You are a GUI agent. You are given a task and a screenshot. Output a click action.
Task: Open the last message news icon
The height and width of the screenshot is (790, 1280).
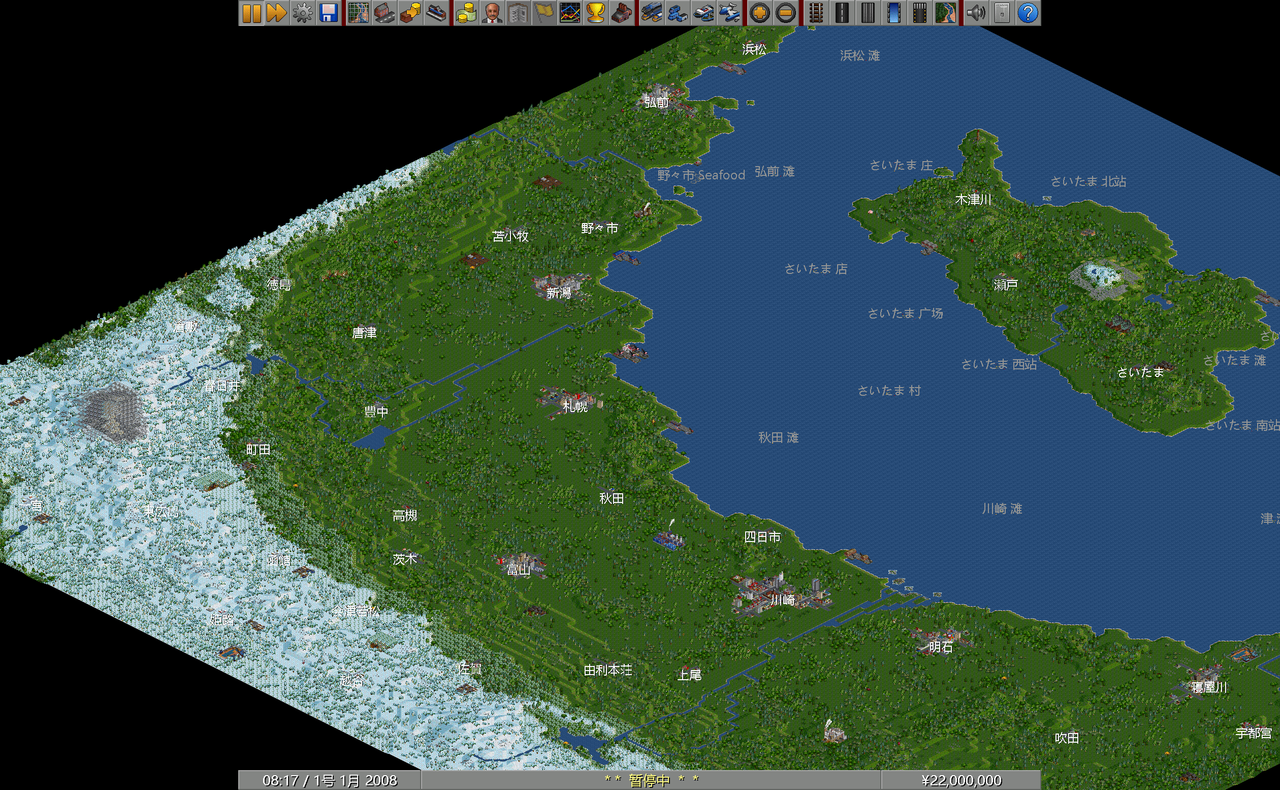pos(1002,13)
